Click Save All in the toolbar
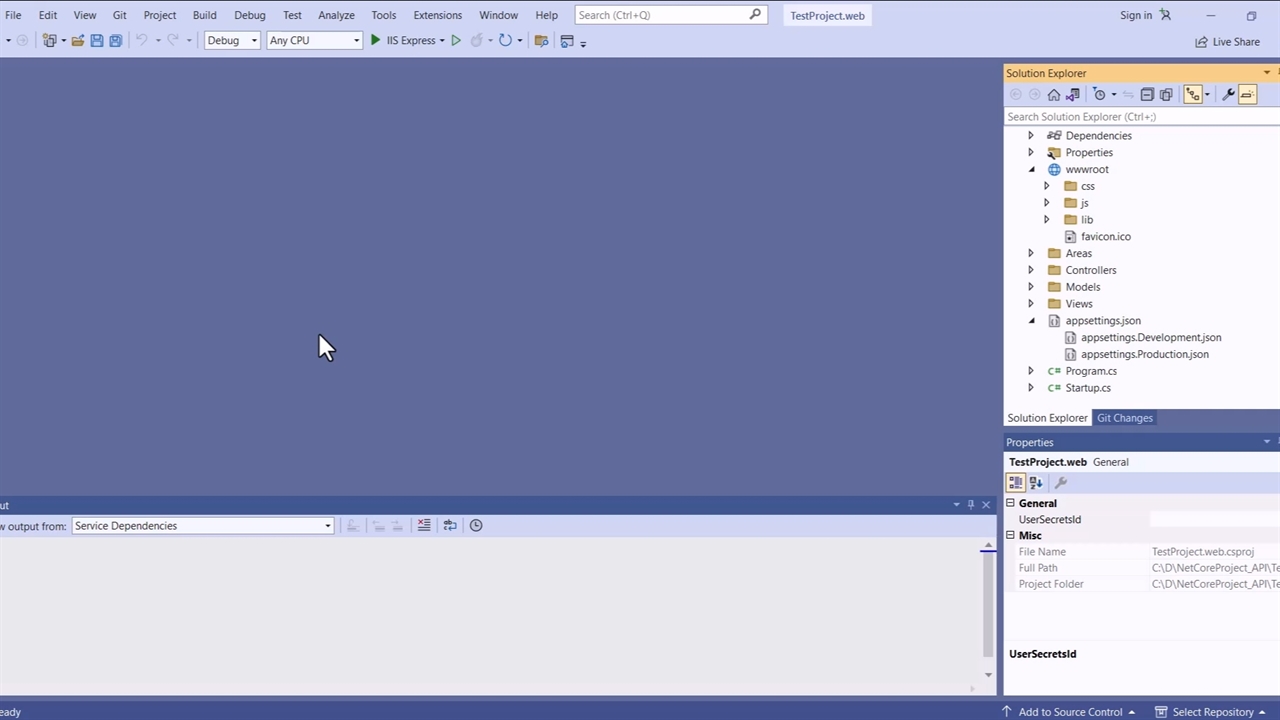1280x720 pixels. [116, 41]
